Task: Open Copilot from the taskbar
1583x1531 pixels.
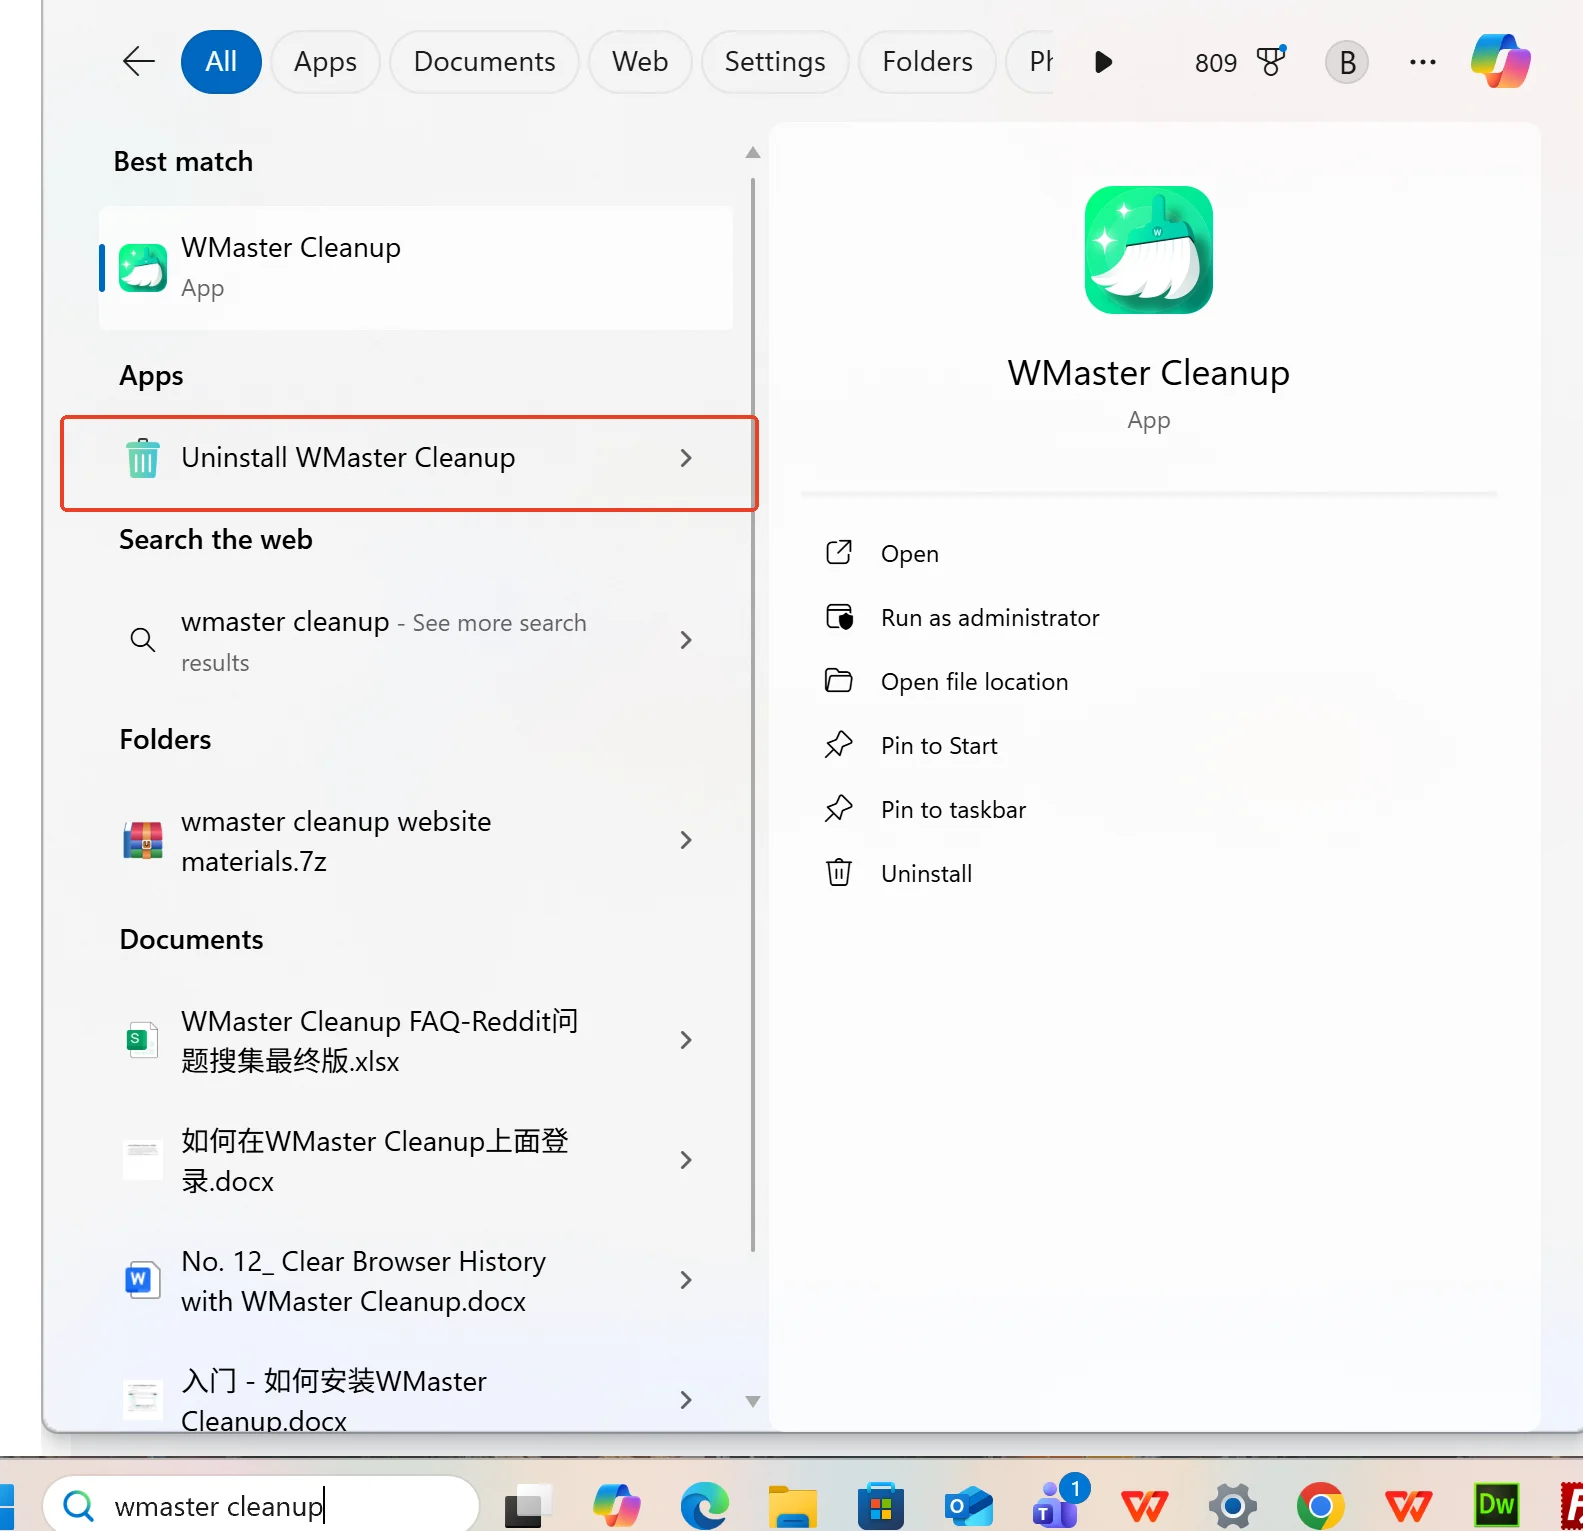Action: tap(616, 1506)
